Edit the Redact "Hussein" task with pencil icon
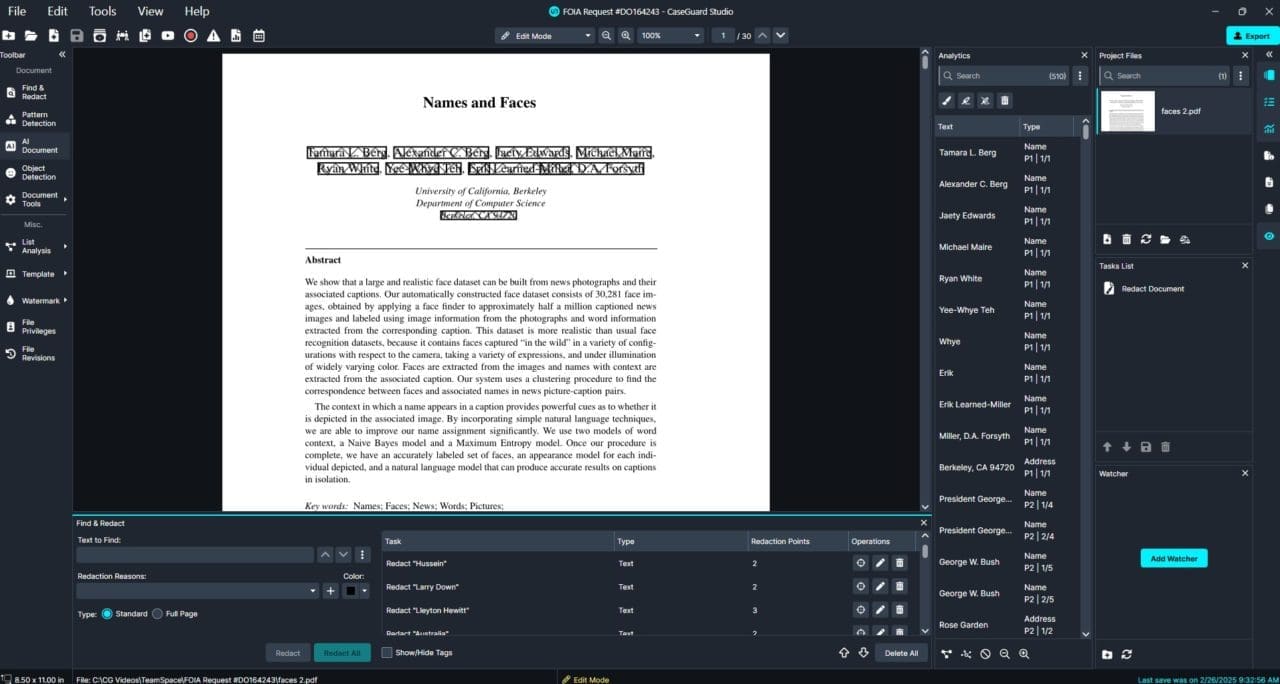 (878, 563)
